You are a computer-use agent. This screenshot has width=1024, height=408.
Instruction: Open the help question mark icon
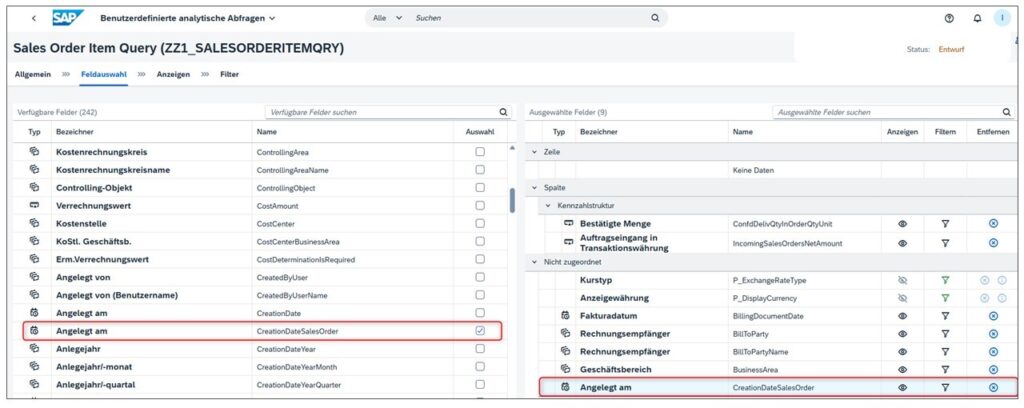[x=949, y=19]
